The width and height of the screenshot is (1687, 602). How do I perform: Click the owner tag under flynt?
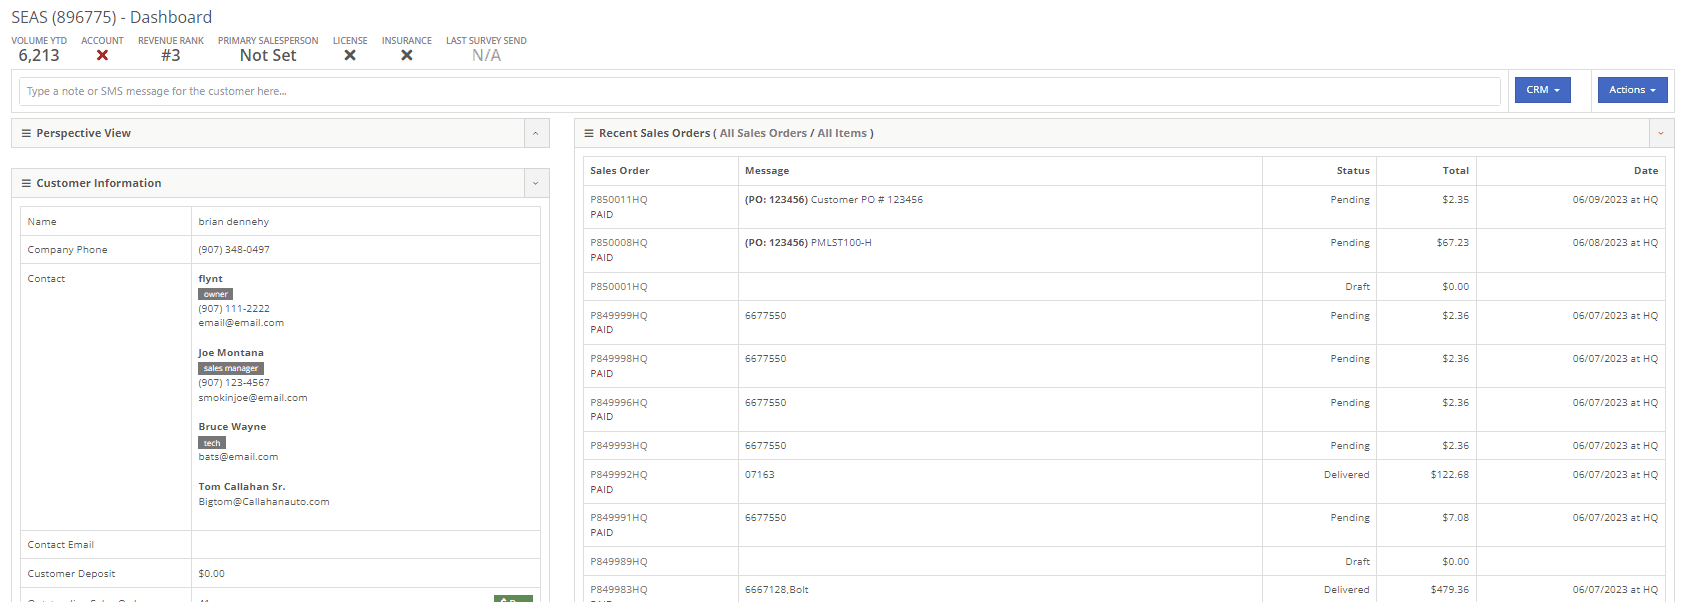[x=215, y=295]
